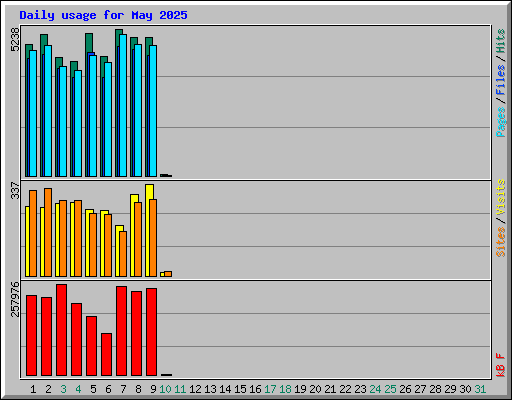Image resolution: width=512 pixels, height=400 pixels.
Task: Click day 1 on the x-axis
Action: (x=33, y=389)
